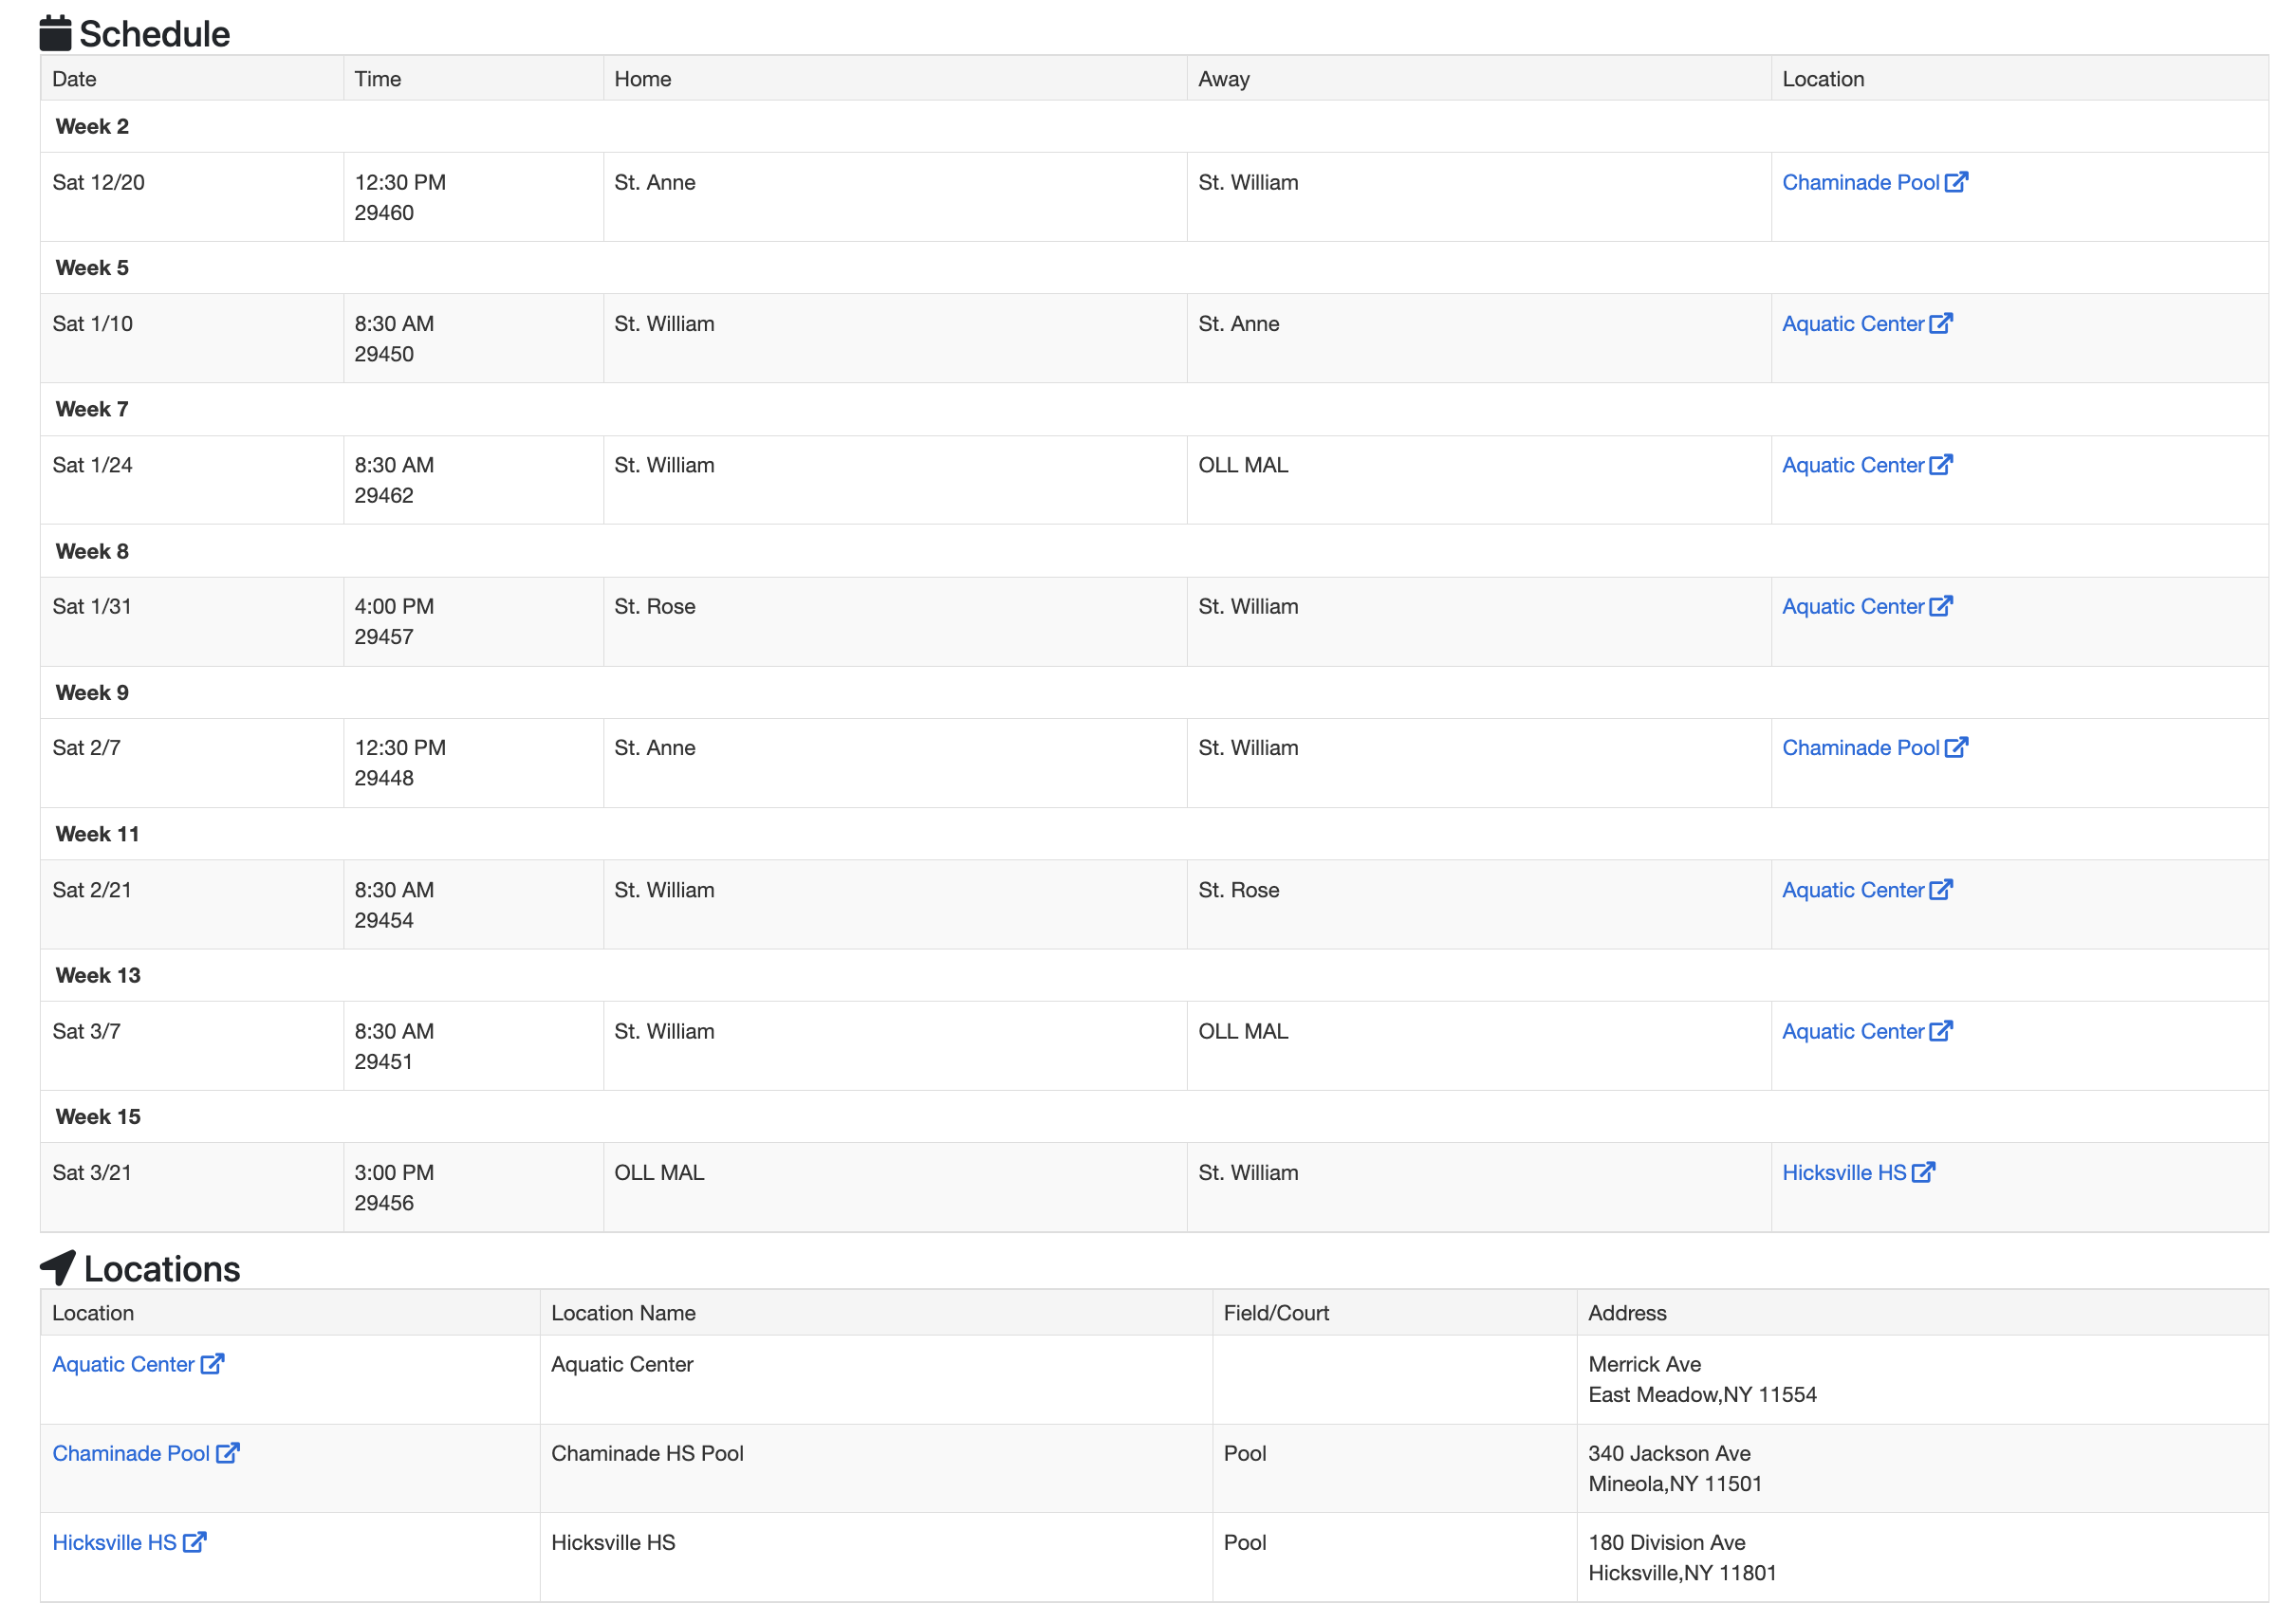Click external-link icon for Sat 3/21 Hicksville HS

click(x=1923, y=1172)
